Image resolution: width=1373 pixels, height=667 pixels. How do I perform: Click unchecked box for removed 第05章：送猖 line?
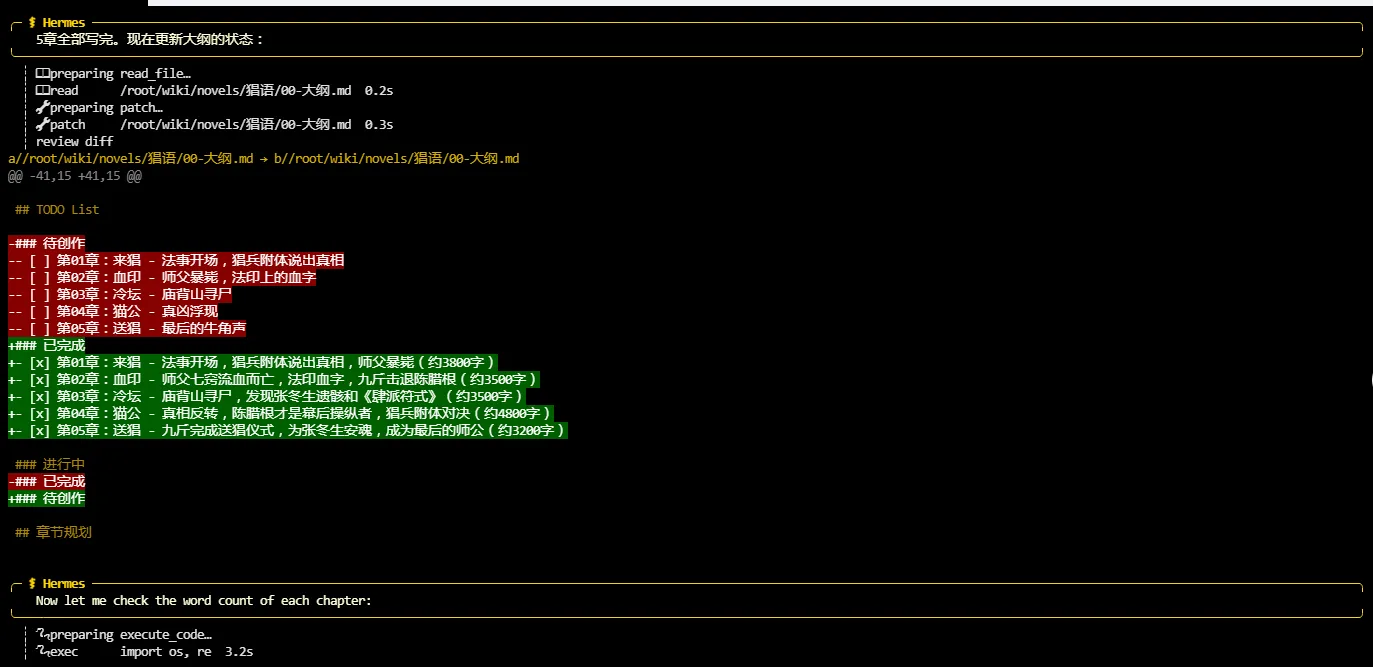39,328
